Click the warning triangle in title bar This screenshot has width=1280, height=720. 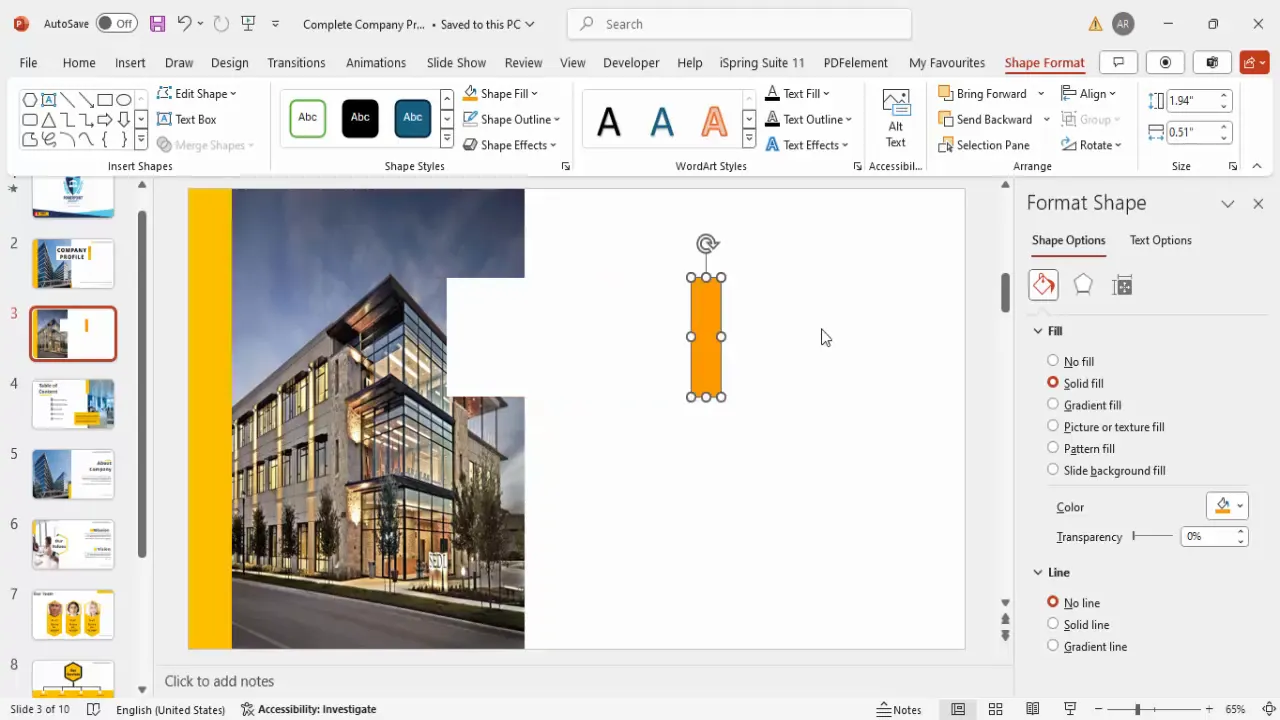[x=1095, y=24]
